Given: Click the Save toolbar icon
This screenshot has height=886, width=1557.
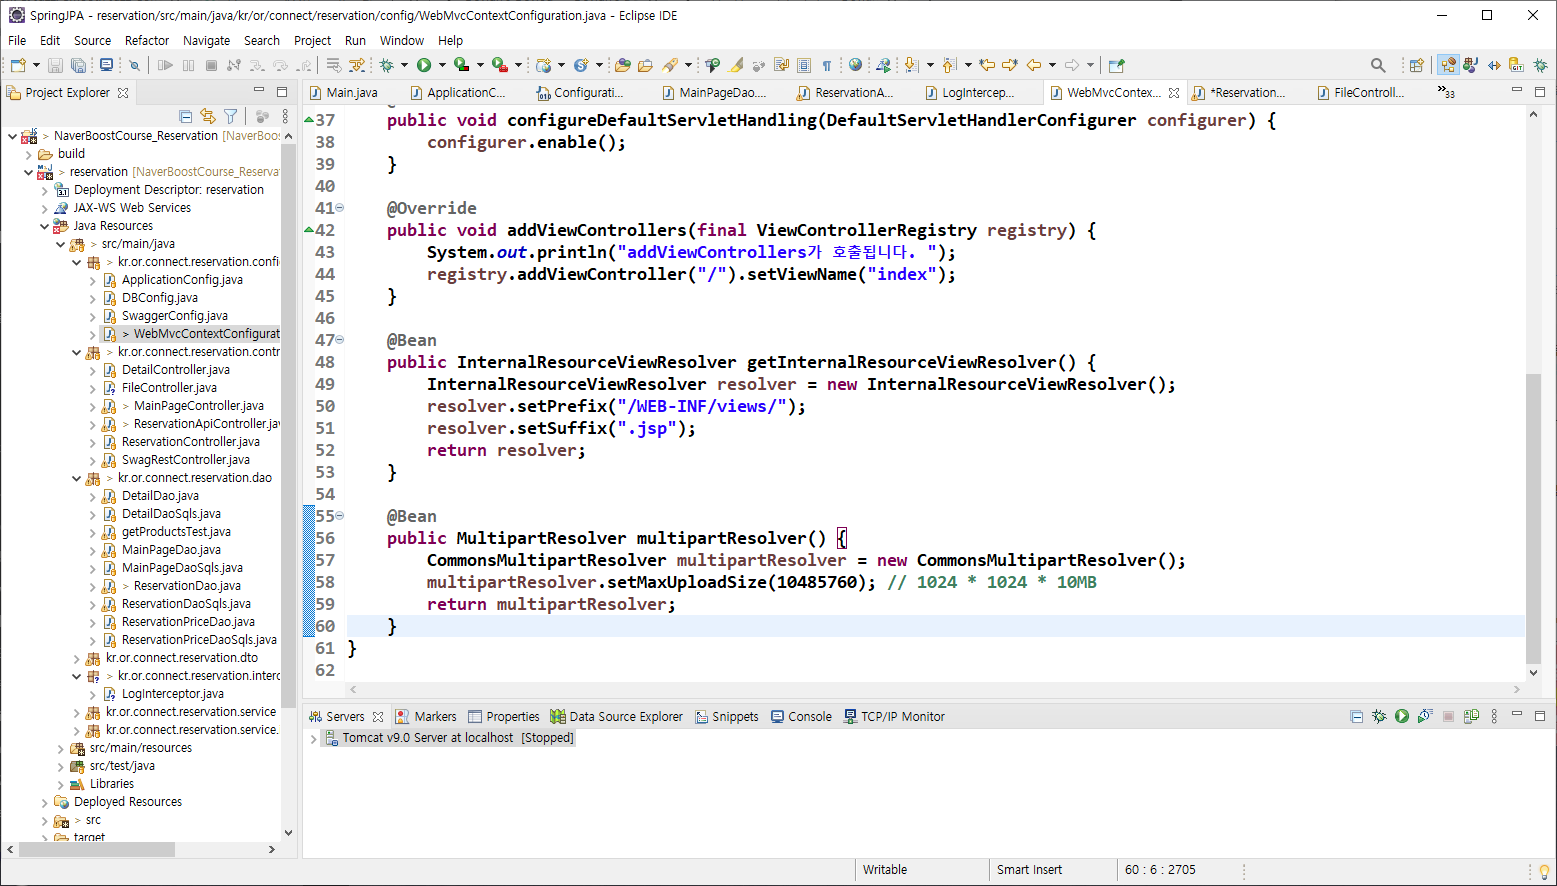Looking at the screenshot, I should click(55, 65).
